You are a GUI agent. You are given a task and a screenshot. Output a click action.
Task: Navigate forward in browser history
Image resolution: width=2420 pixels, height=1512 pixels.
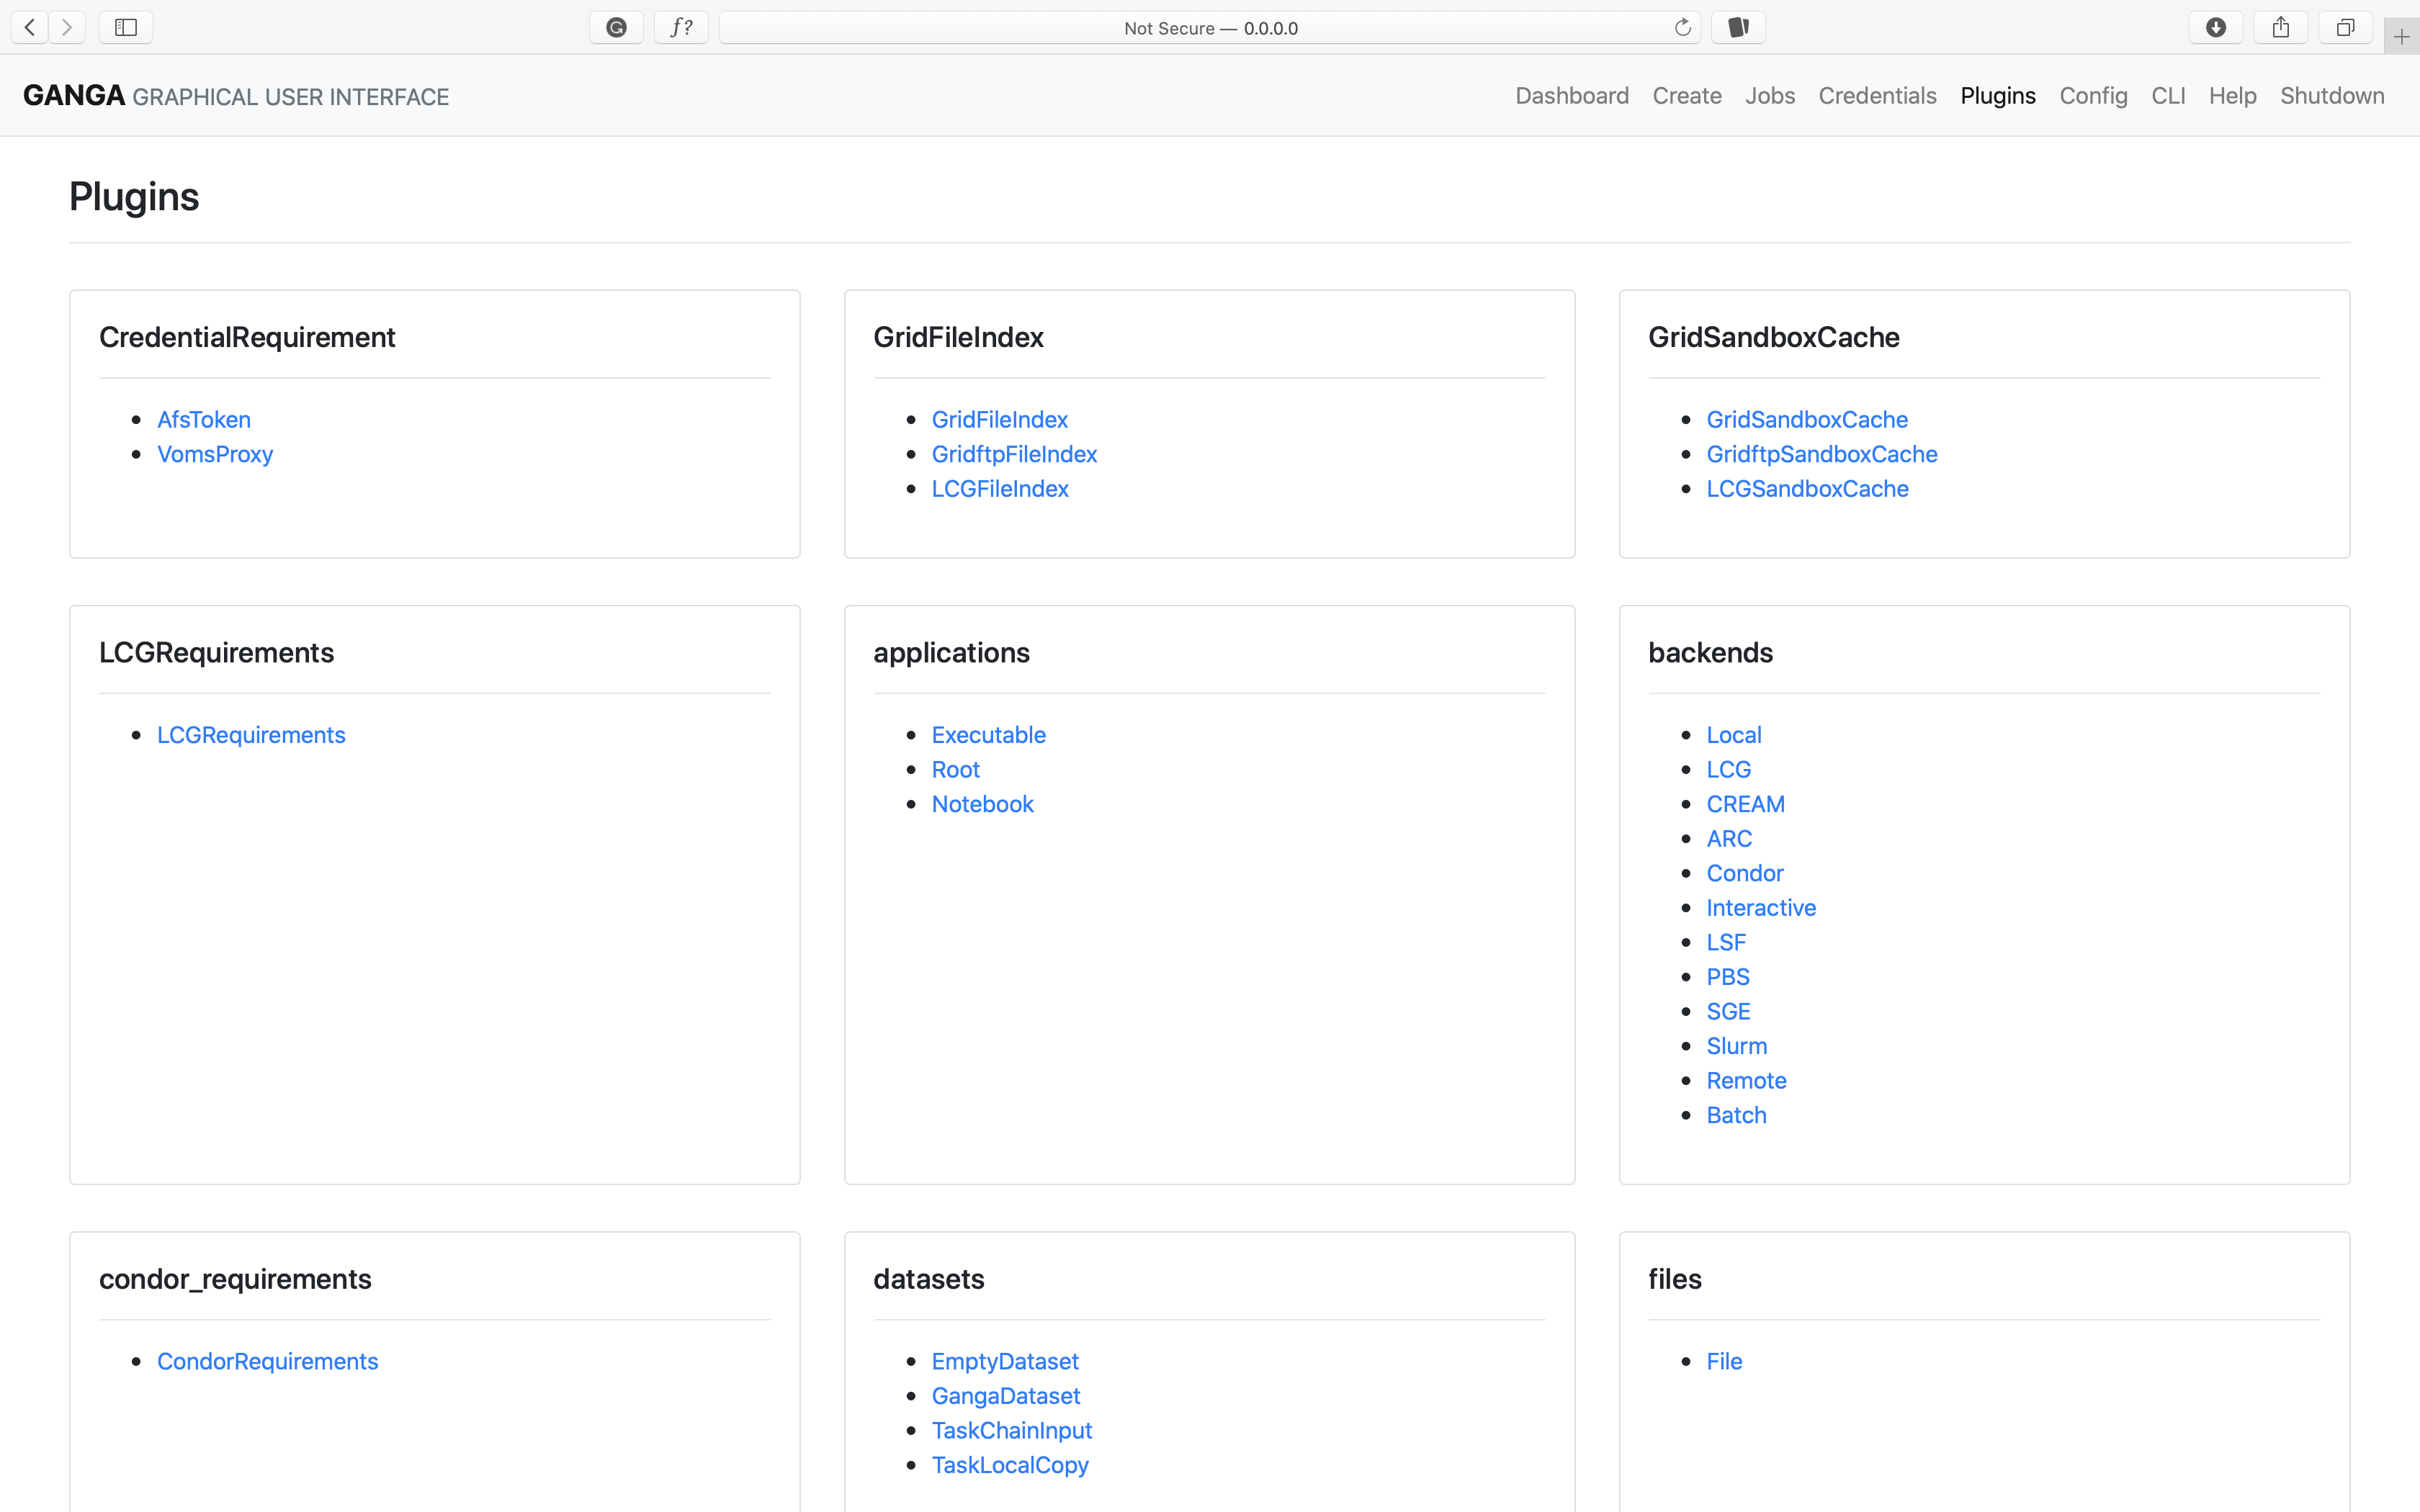(x=66, y=27)
